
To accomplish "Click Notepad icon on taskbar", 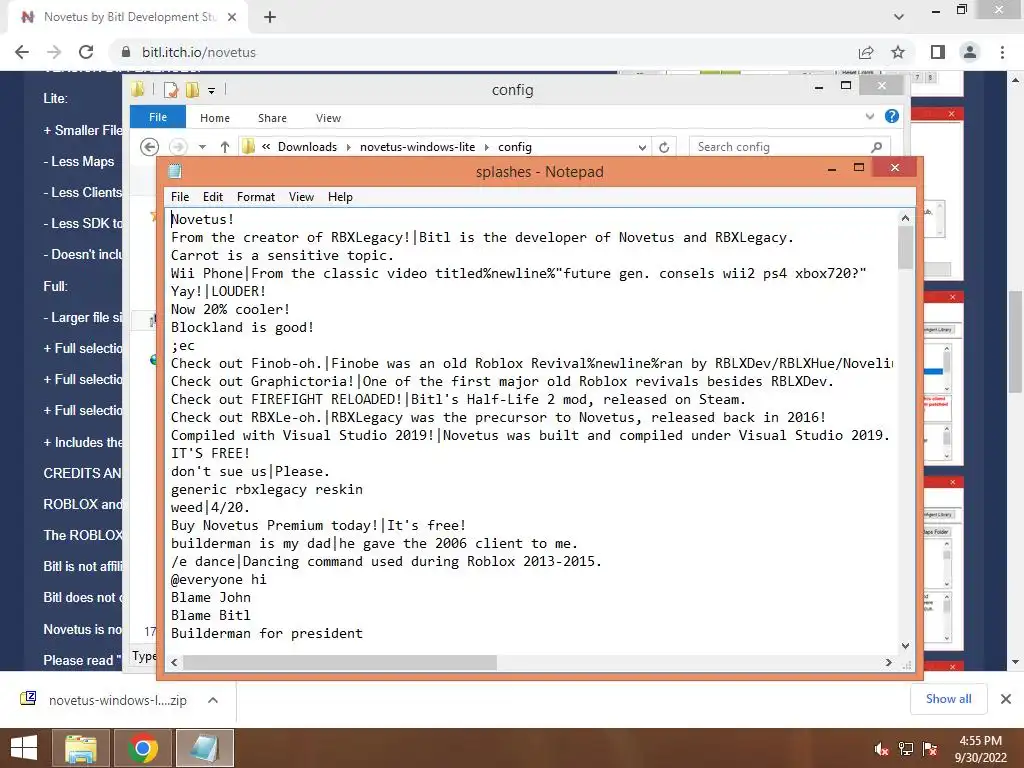I will coord(204,748).
